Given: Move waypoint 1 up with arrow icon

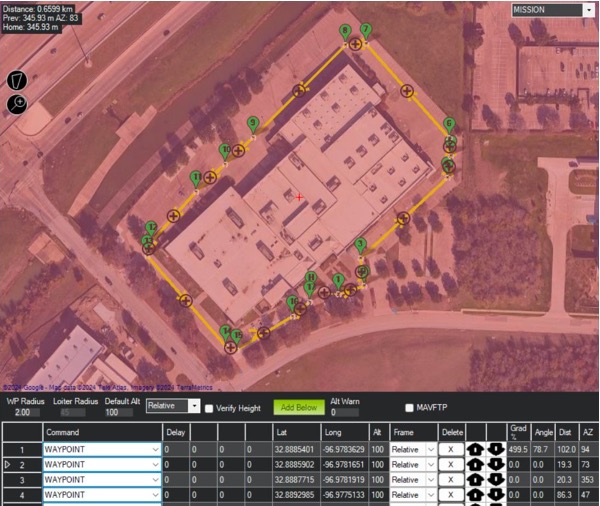Looking at the screenshot, I should point(476,450).
